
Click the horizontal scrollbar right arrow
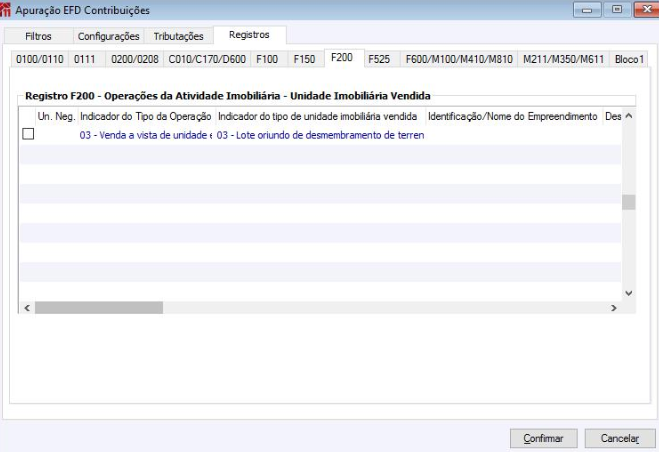click(x=614, y=308)
